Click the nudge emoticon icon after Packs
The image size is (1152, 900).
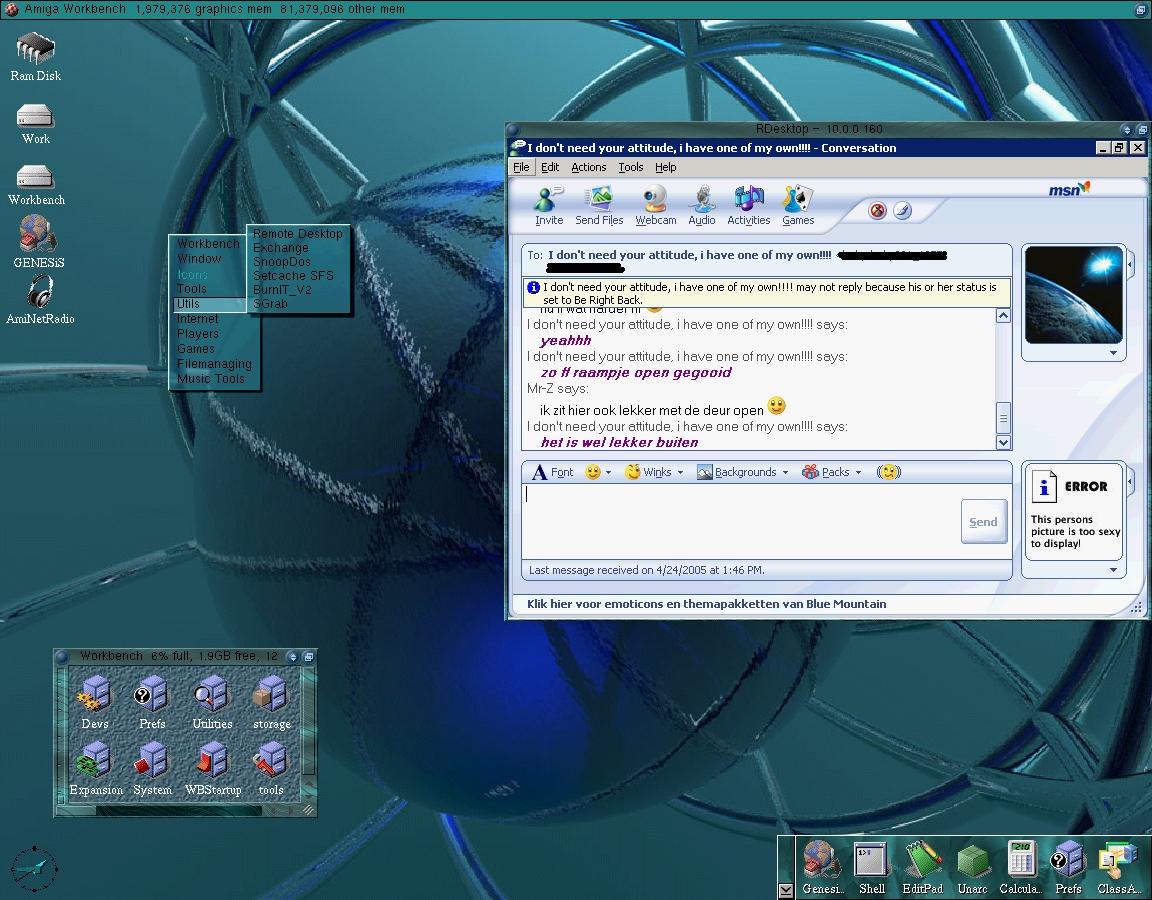click(x=888, y=472)
